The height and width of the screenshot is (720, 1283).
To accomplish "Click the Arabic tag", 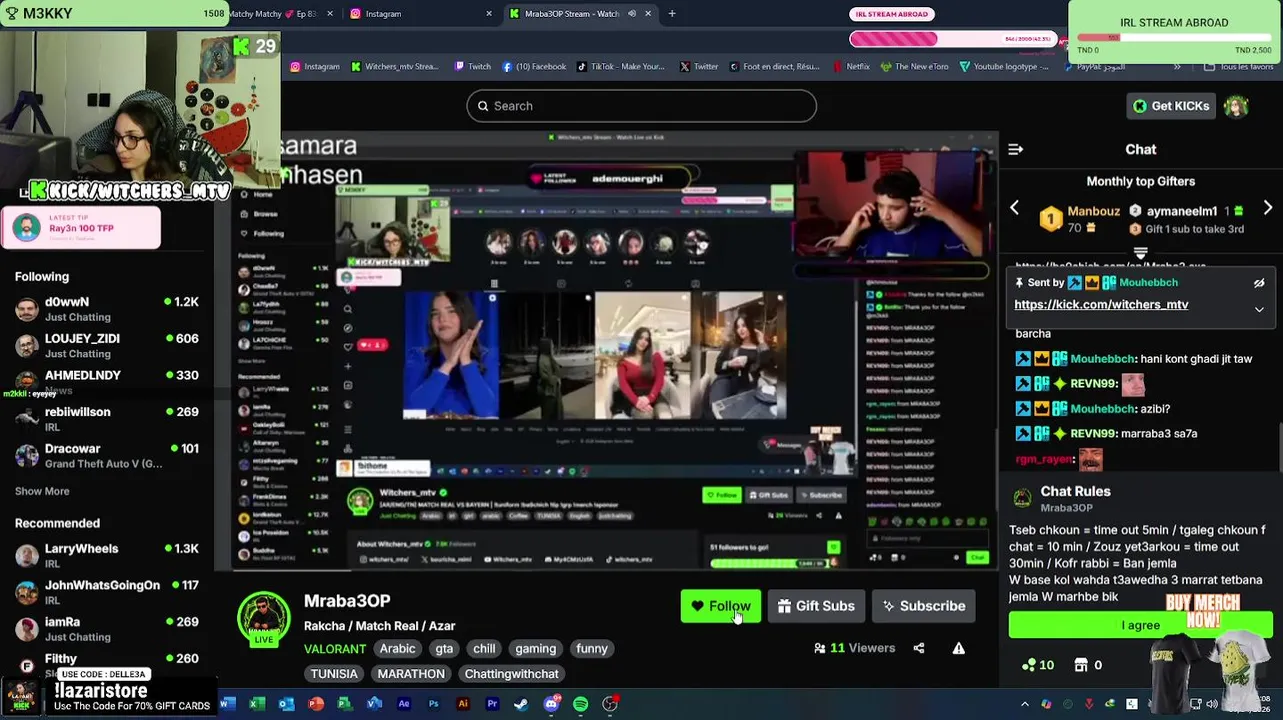I will click(x=397, y=649).
